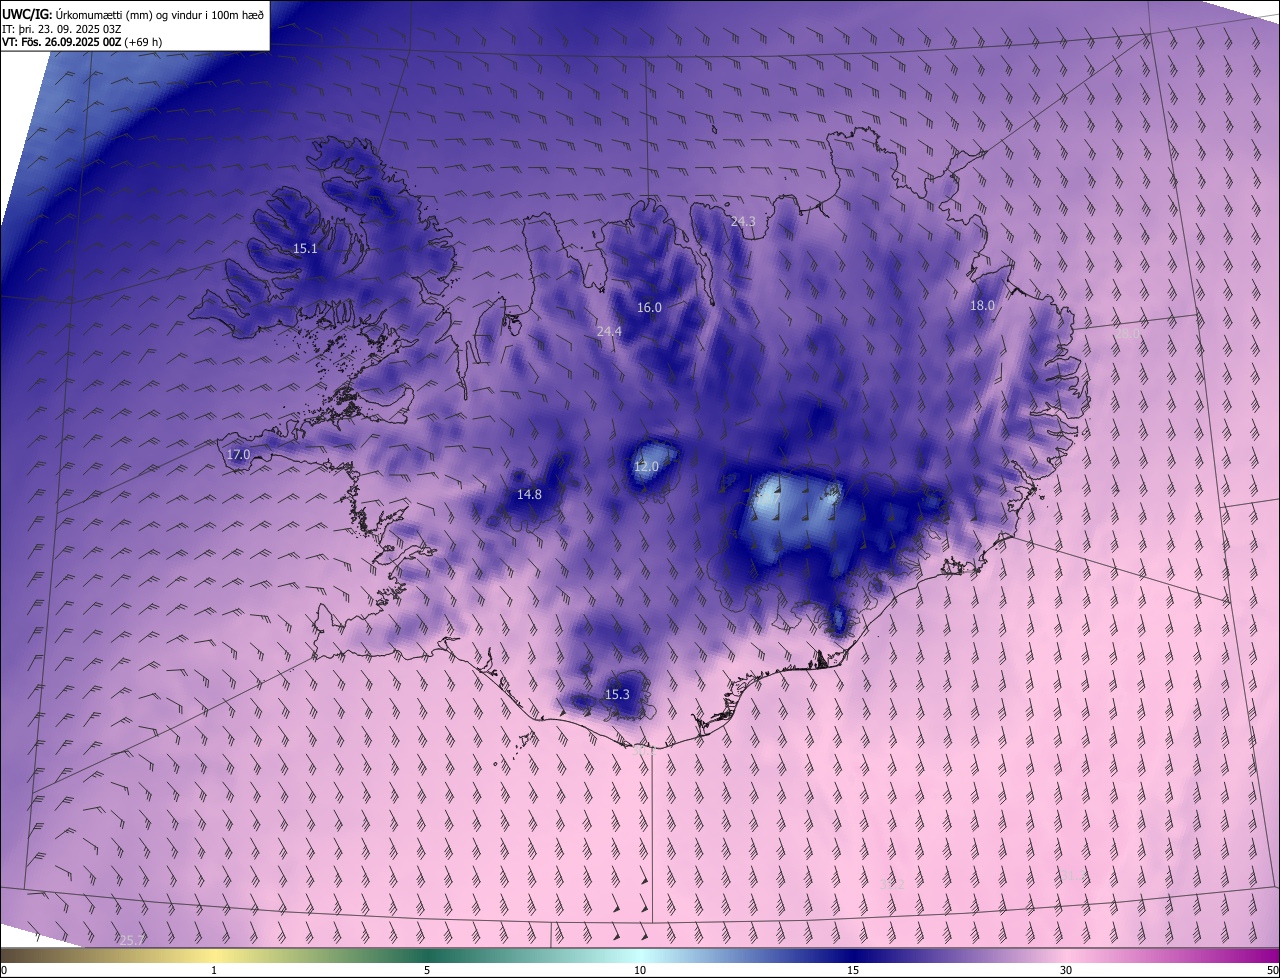Click the 24.3 value on the north coast
Screen dimensions: 1280x978
tap(743, 221)
